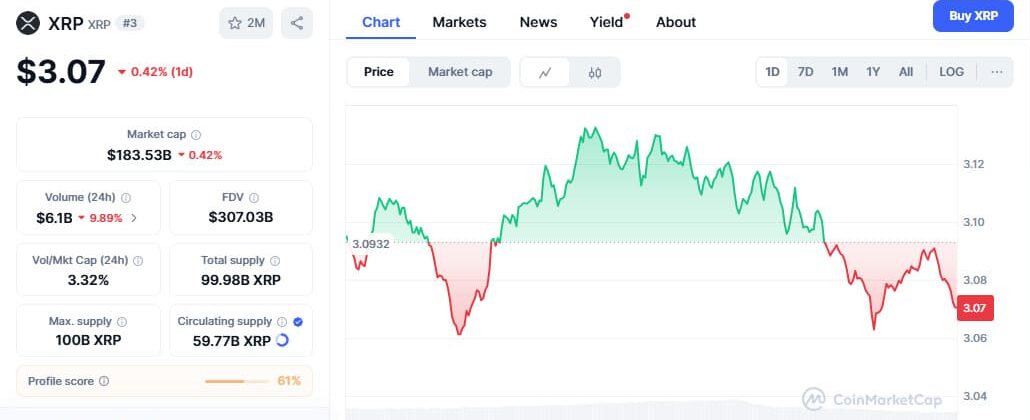This screenshot has width=1030, height=420.
Task: Select Price chart toggle
Action: [378, 72]
